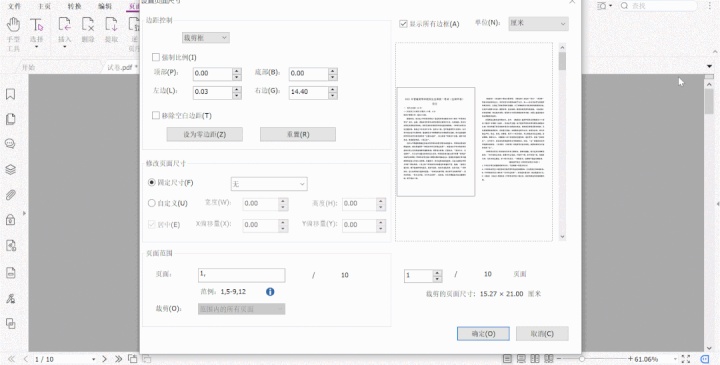Click the 顶部(P) top margin field

pyautogui.click(x=212, y=73)
